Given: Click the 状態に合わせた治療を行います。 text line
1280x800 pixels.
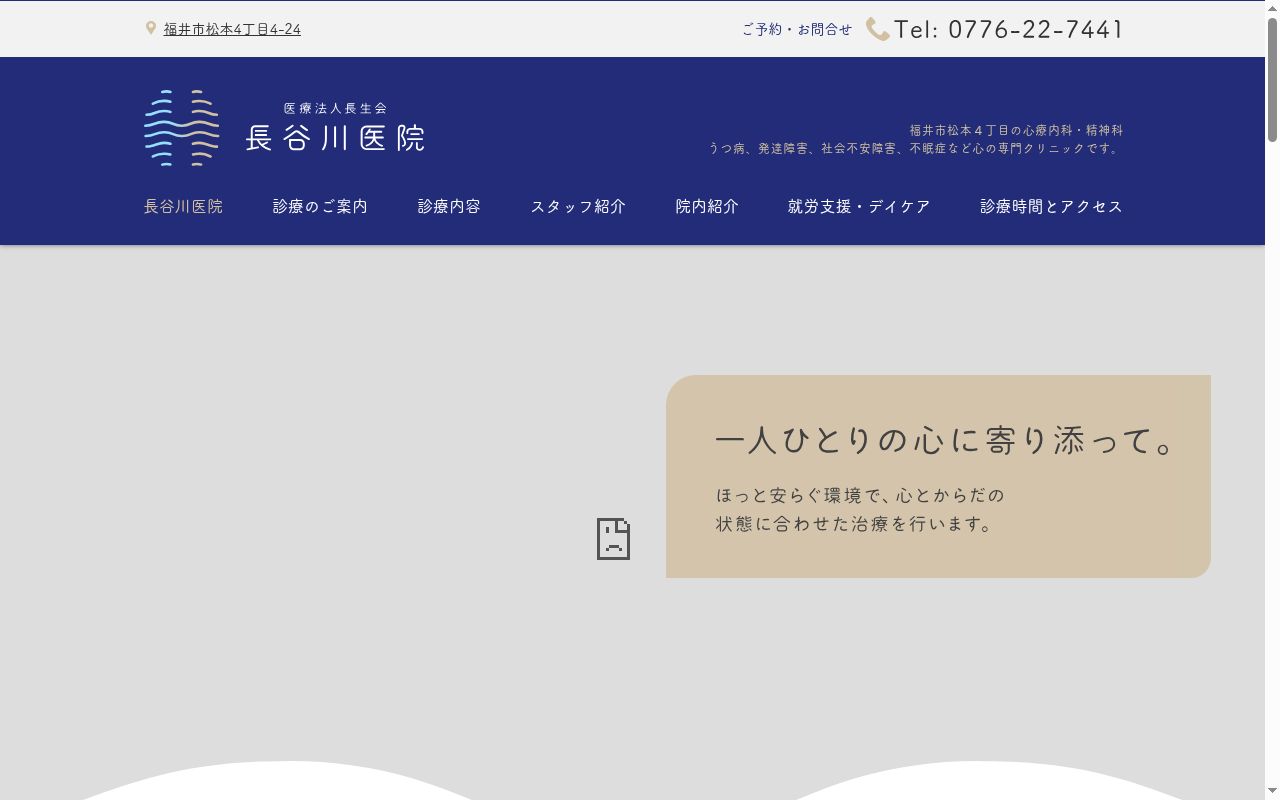Looking at the screenshot, I should pyautogui.click(x=854, y=523).
